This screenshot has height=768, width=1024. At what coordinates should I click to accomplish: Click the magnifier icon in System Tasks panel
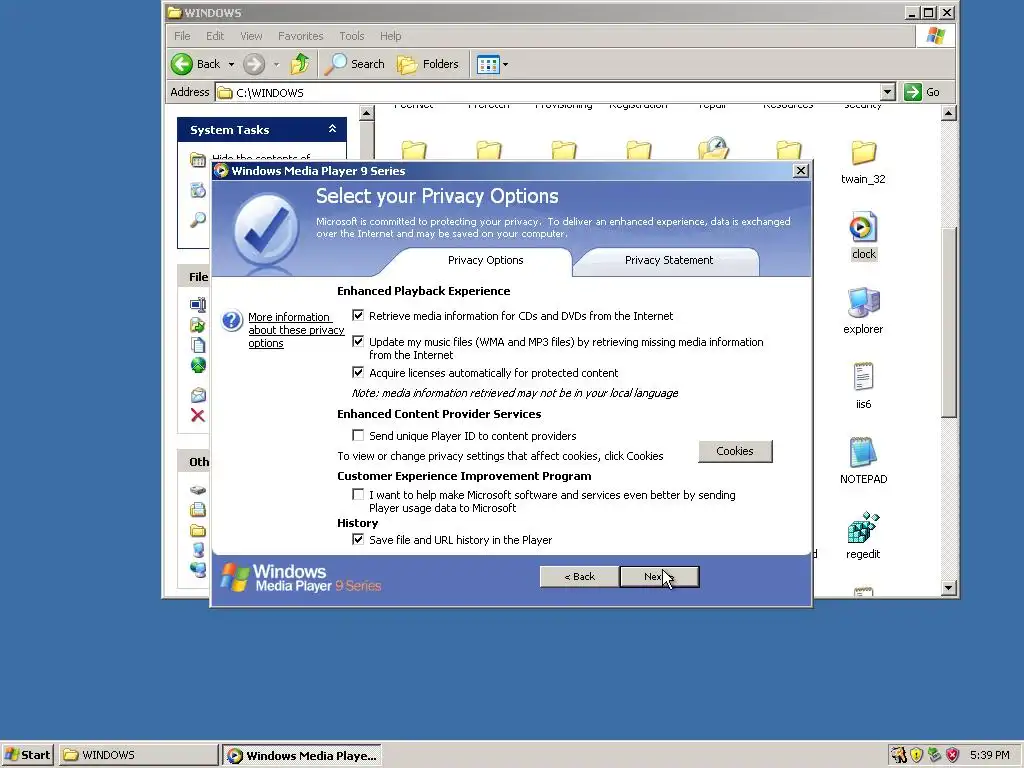[198, 219]
